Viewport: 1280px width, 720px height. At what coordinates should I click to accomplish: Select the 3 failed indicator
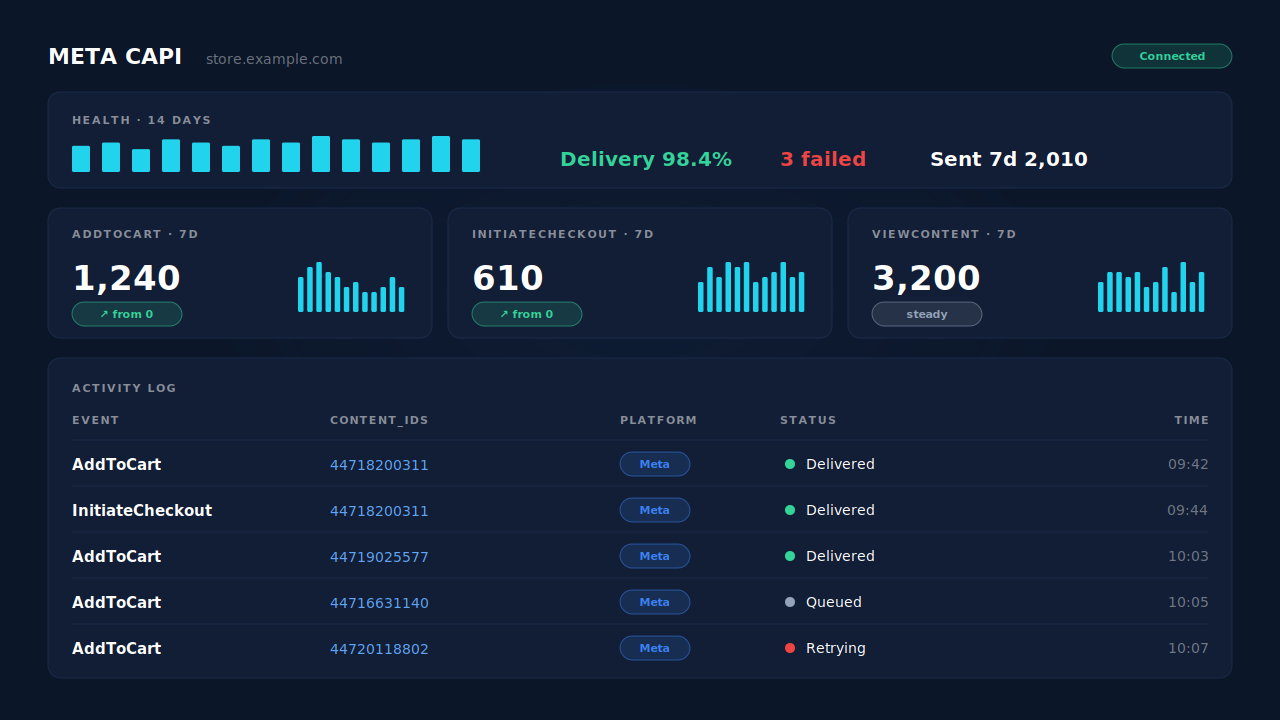(x=823, y=159)
